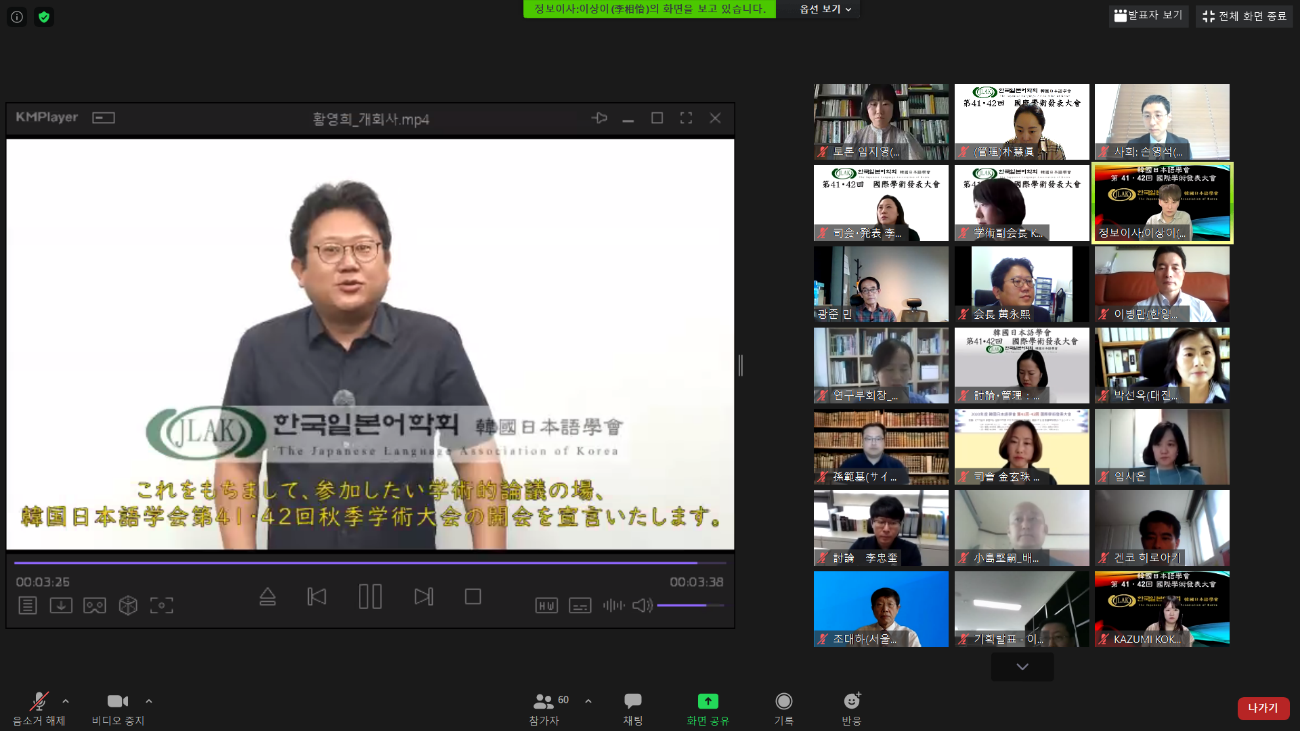Open the audio equalizer waveform icon

[x=613, y=605]
